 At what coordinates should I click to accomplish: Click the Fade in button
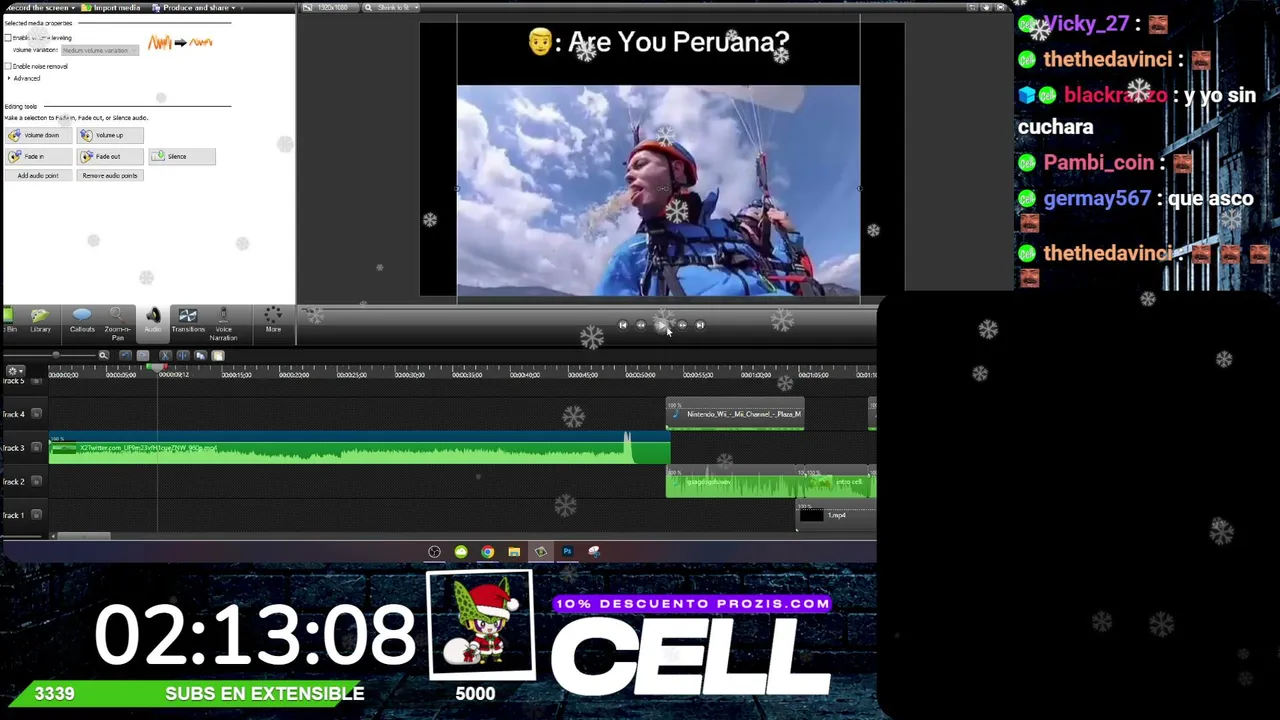click(38, 156)
